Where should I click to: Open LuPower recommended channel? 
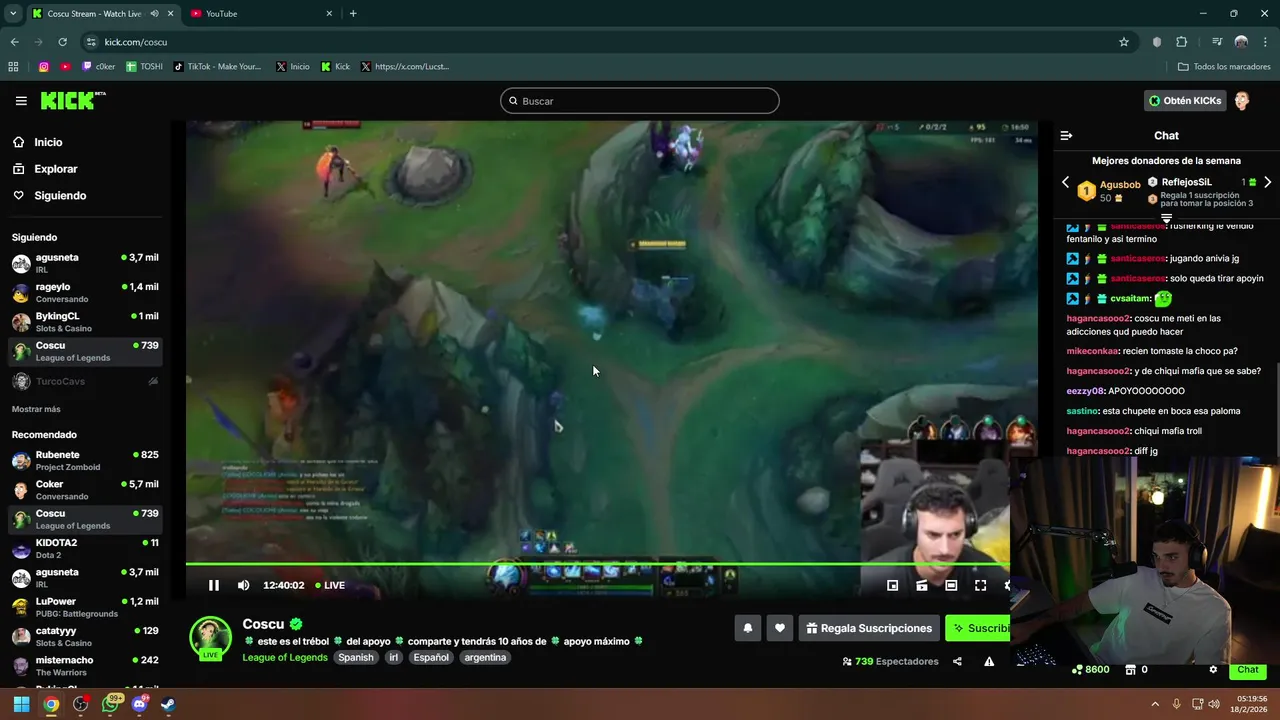pos(85,608)
